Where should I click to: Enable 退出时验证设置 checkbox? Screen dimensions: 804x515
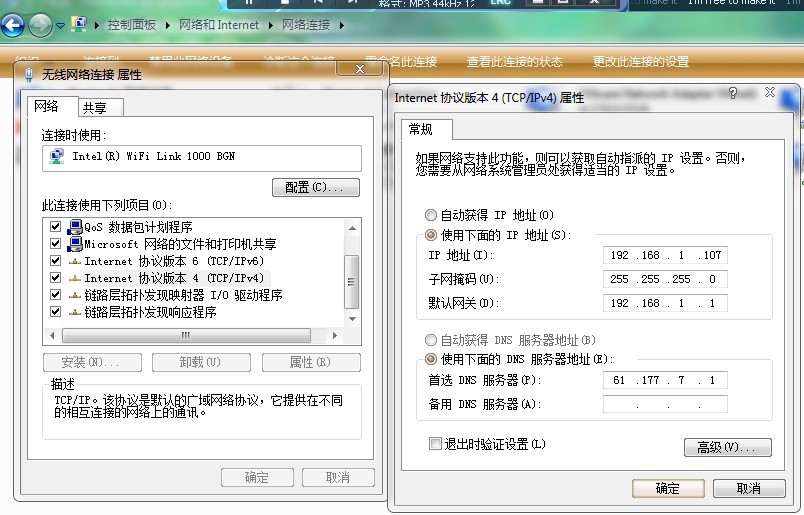tap(435, 444)
